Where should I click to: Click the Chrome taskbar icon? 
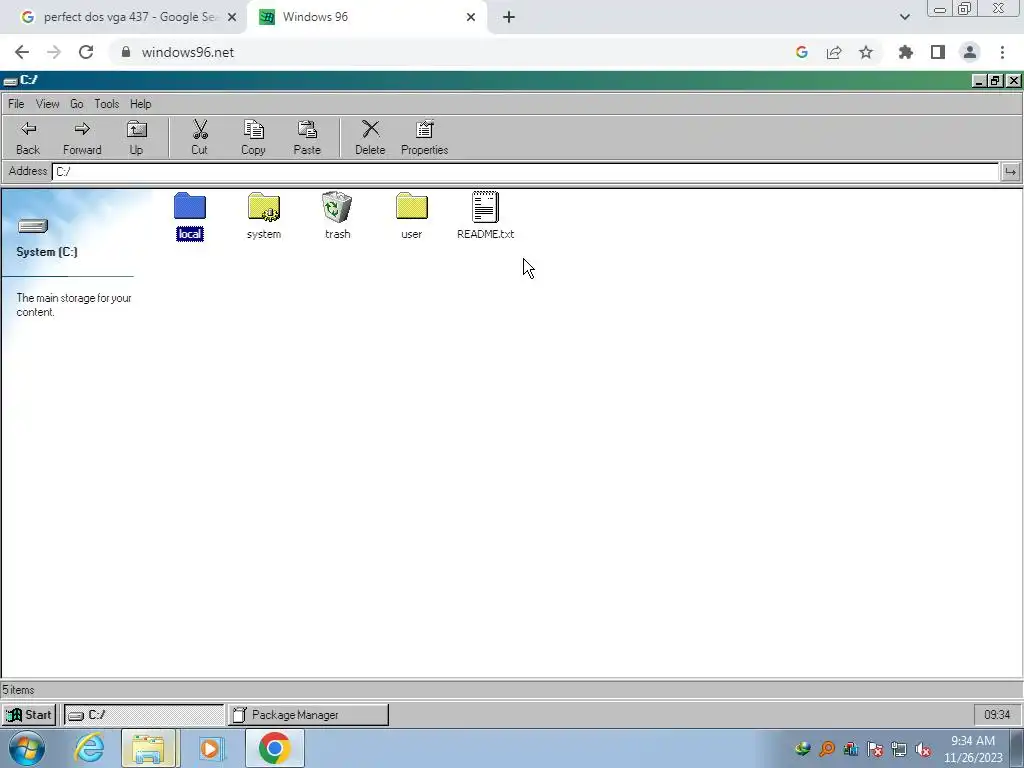point(274,748)
